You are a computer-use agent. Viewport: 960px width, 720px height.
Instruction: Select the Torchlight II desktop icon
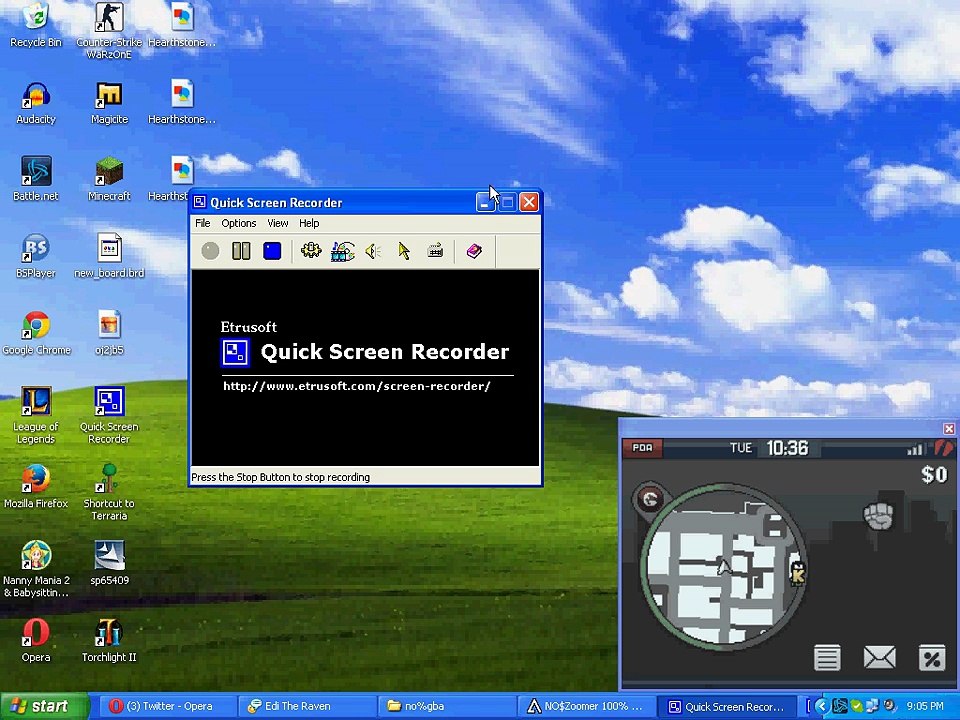(109, 641)
